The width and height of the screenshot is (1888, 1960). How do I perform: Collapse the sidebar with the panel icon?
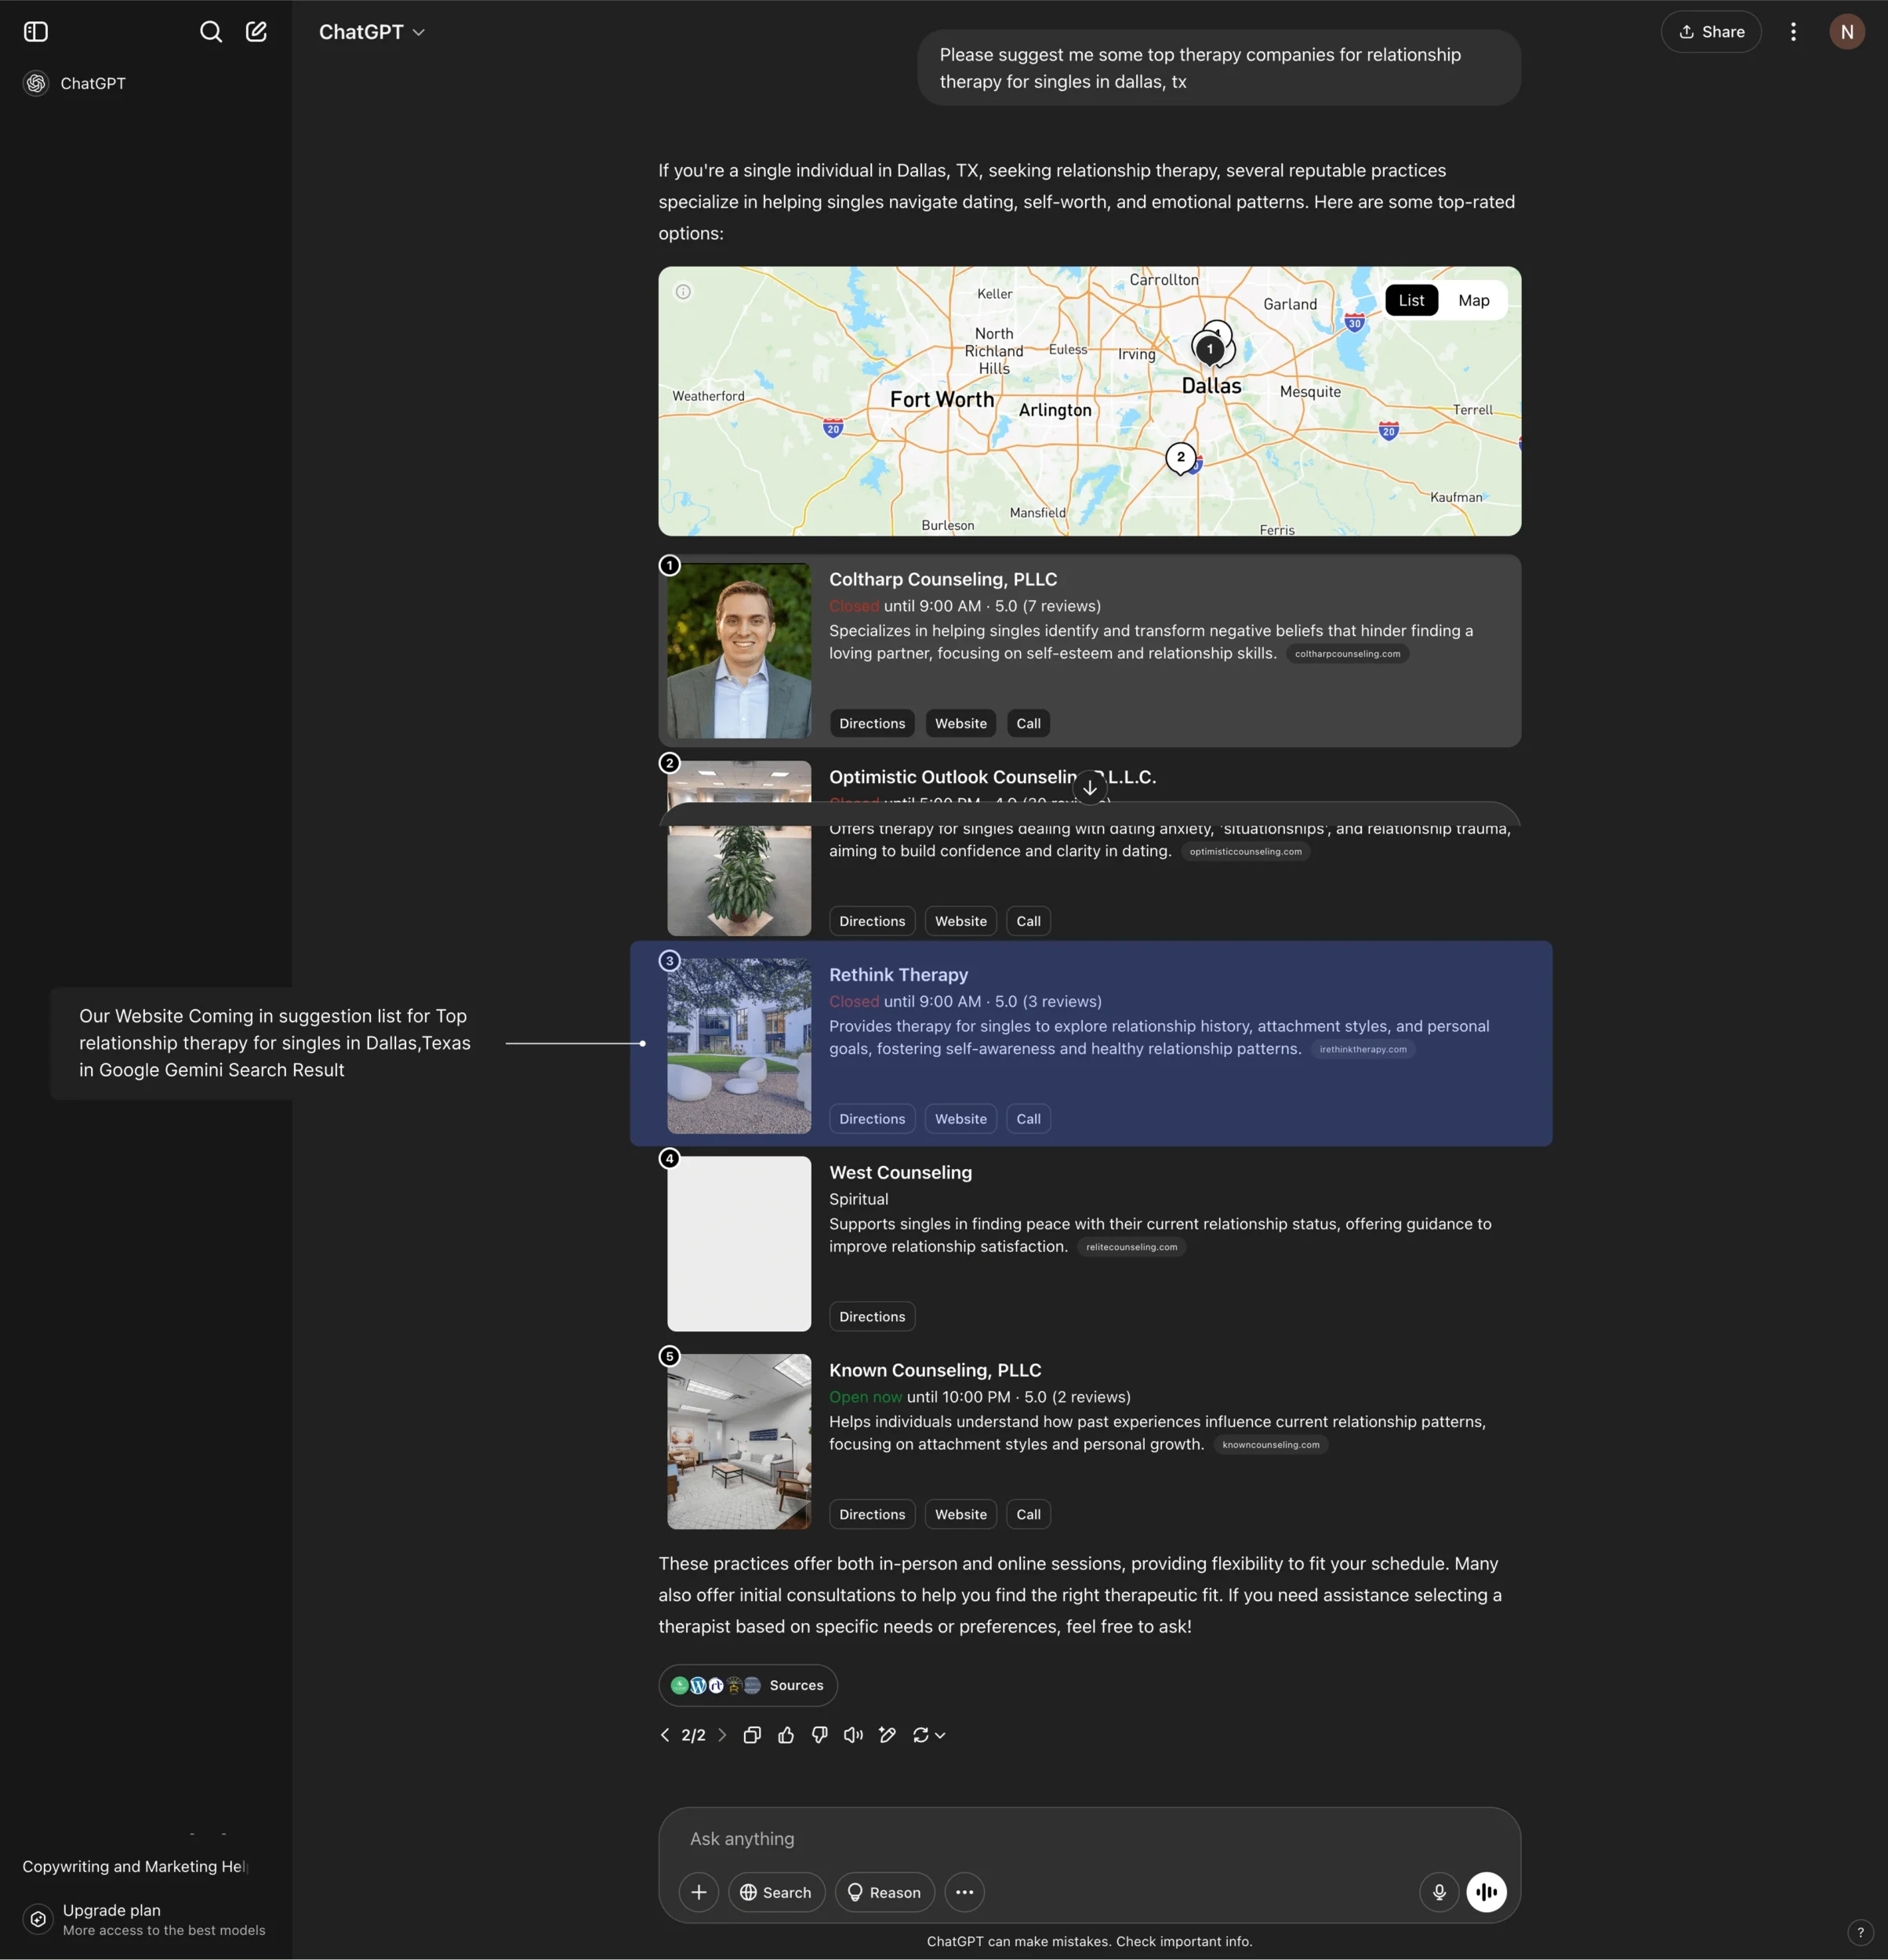36,32
